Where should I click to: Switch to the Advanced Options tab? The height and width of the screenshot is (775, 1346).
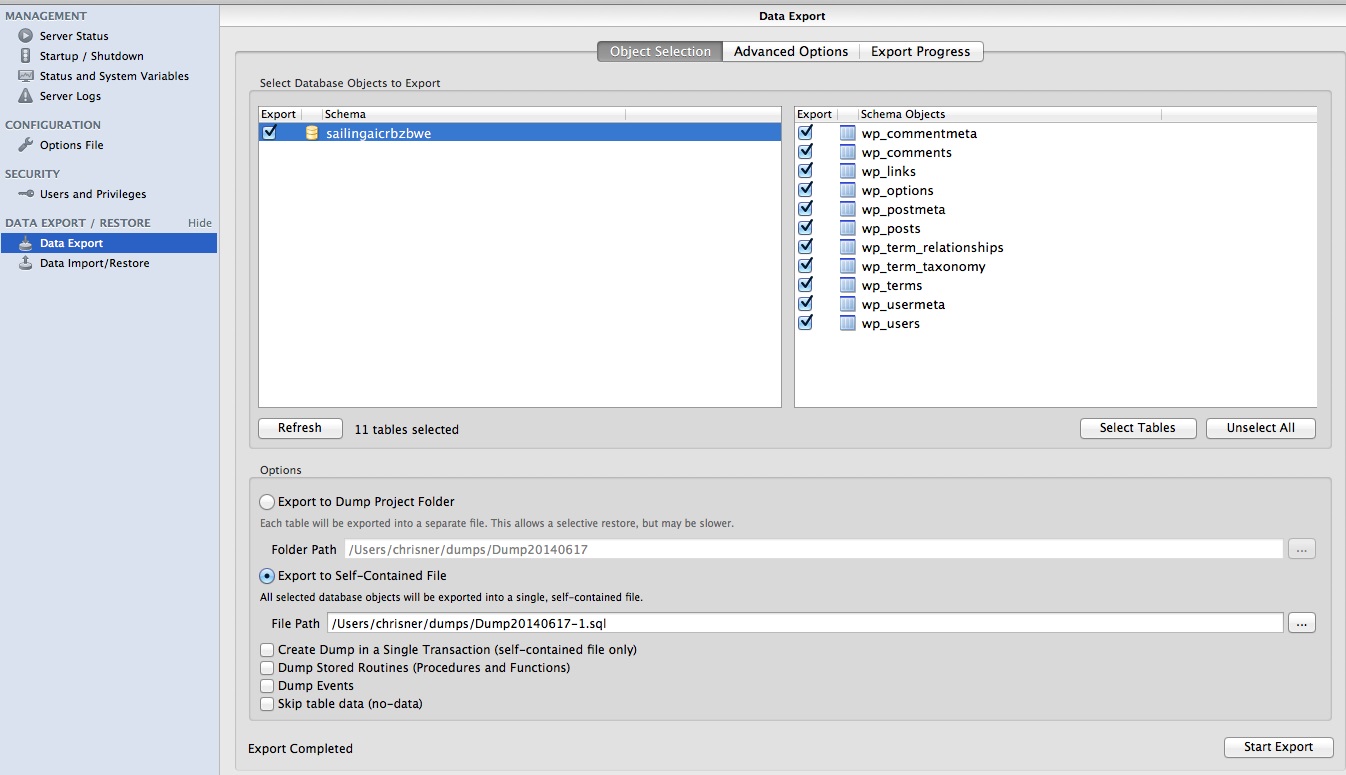(x=790, y=52)
